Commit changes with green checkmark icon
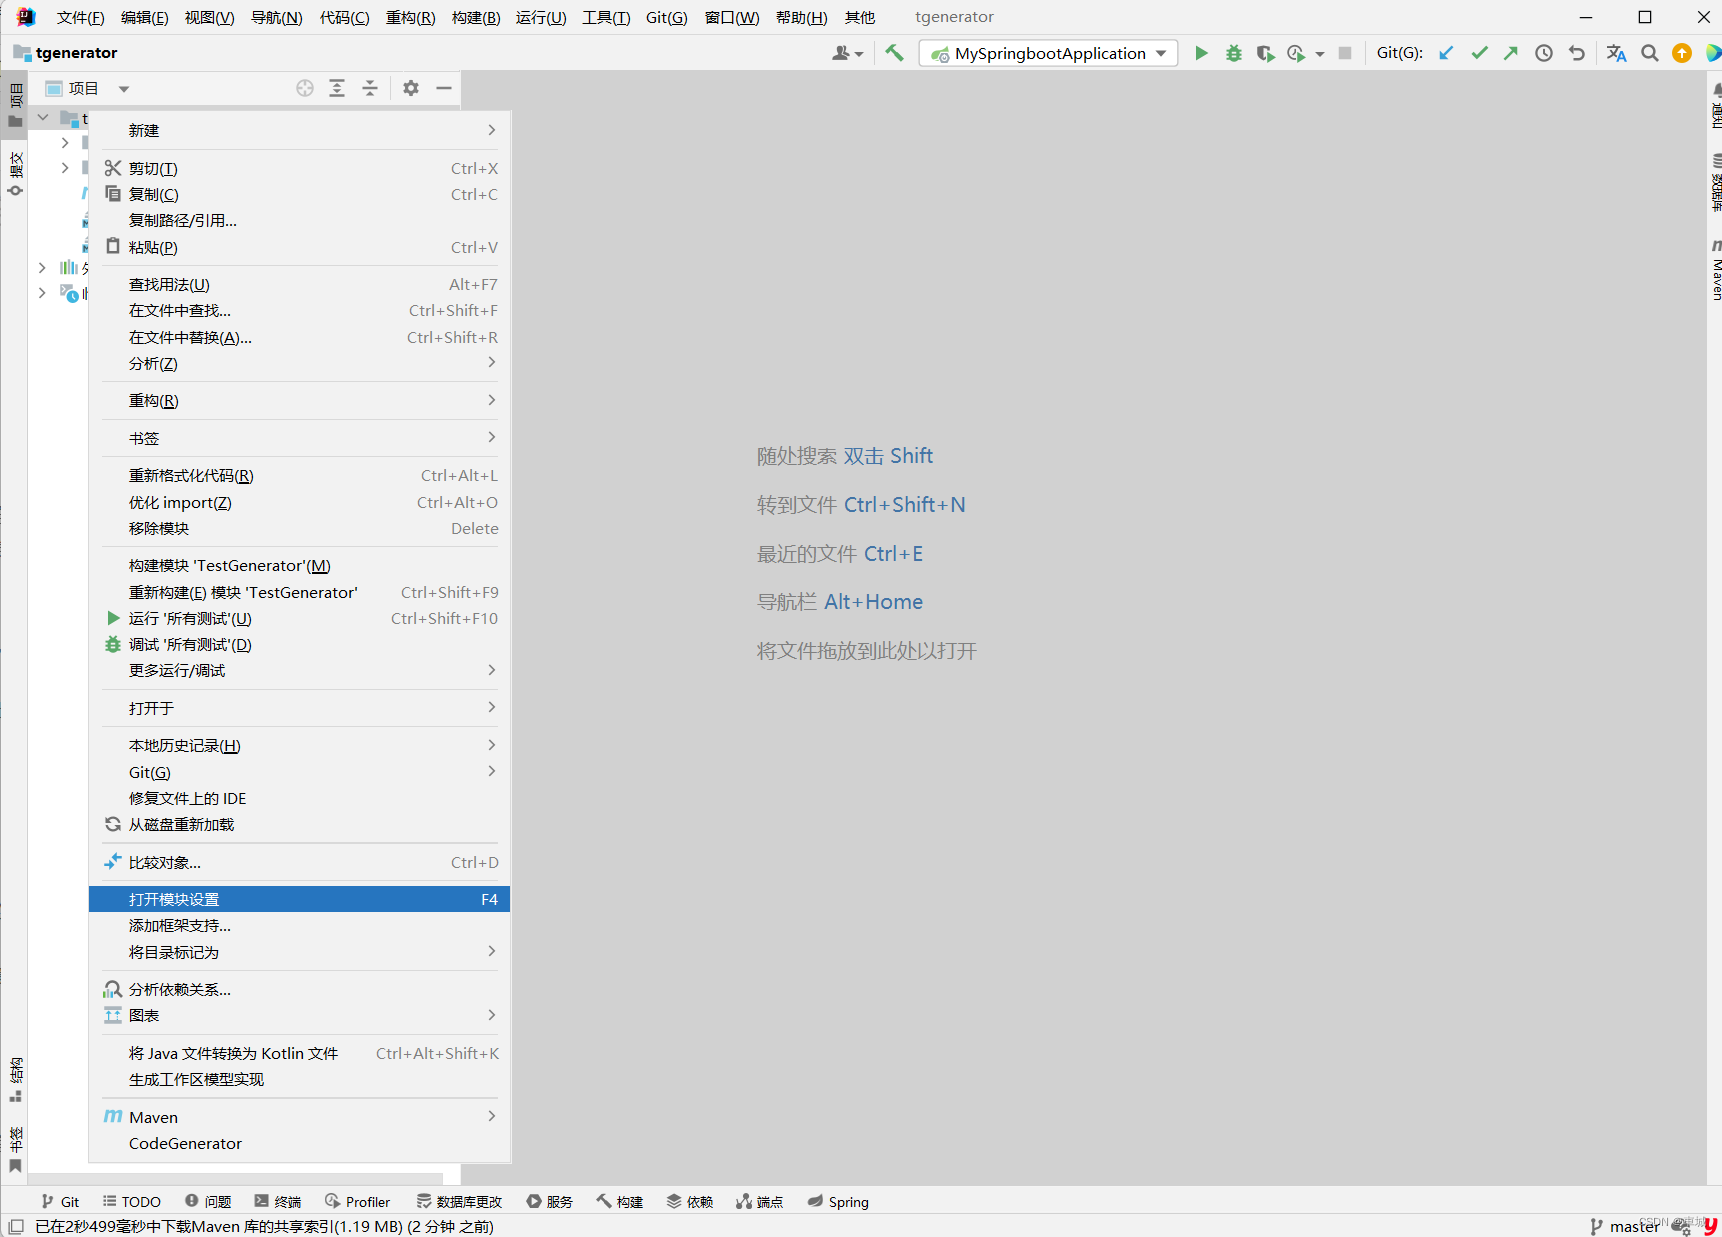1722x1237 pixels. [1479, 53]
